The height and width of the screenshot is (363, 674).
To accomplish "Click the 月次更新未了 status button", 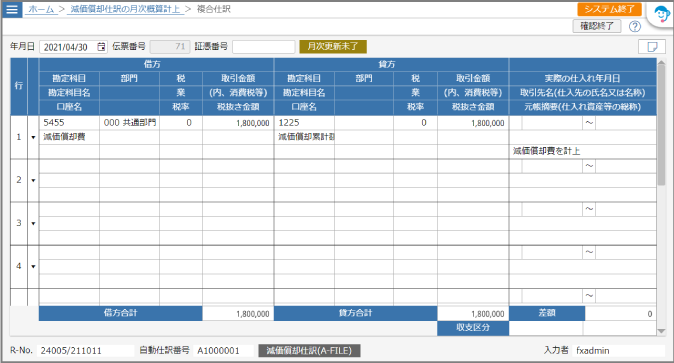I will [333, 46].
